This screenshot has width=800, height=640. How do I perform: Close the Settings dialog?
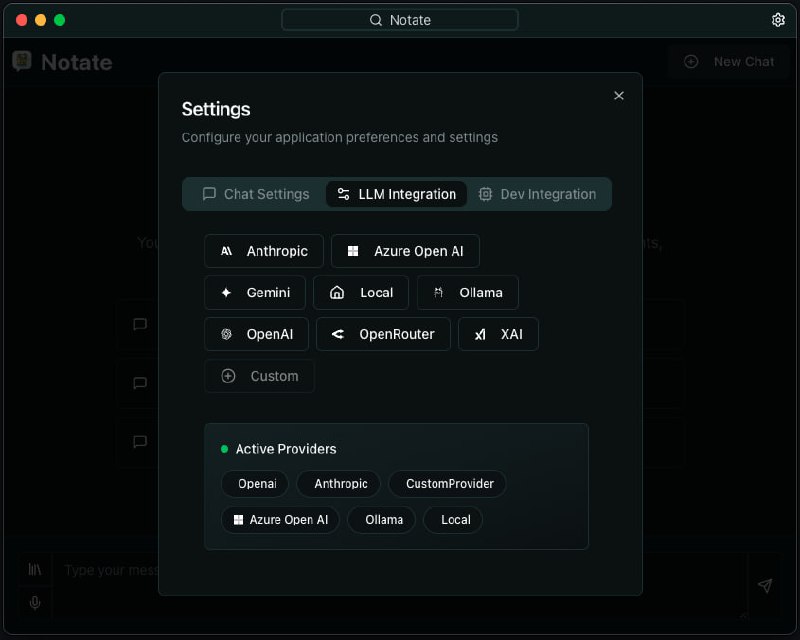pyautogui.click(x=619, y=95)
